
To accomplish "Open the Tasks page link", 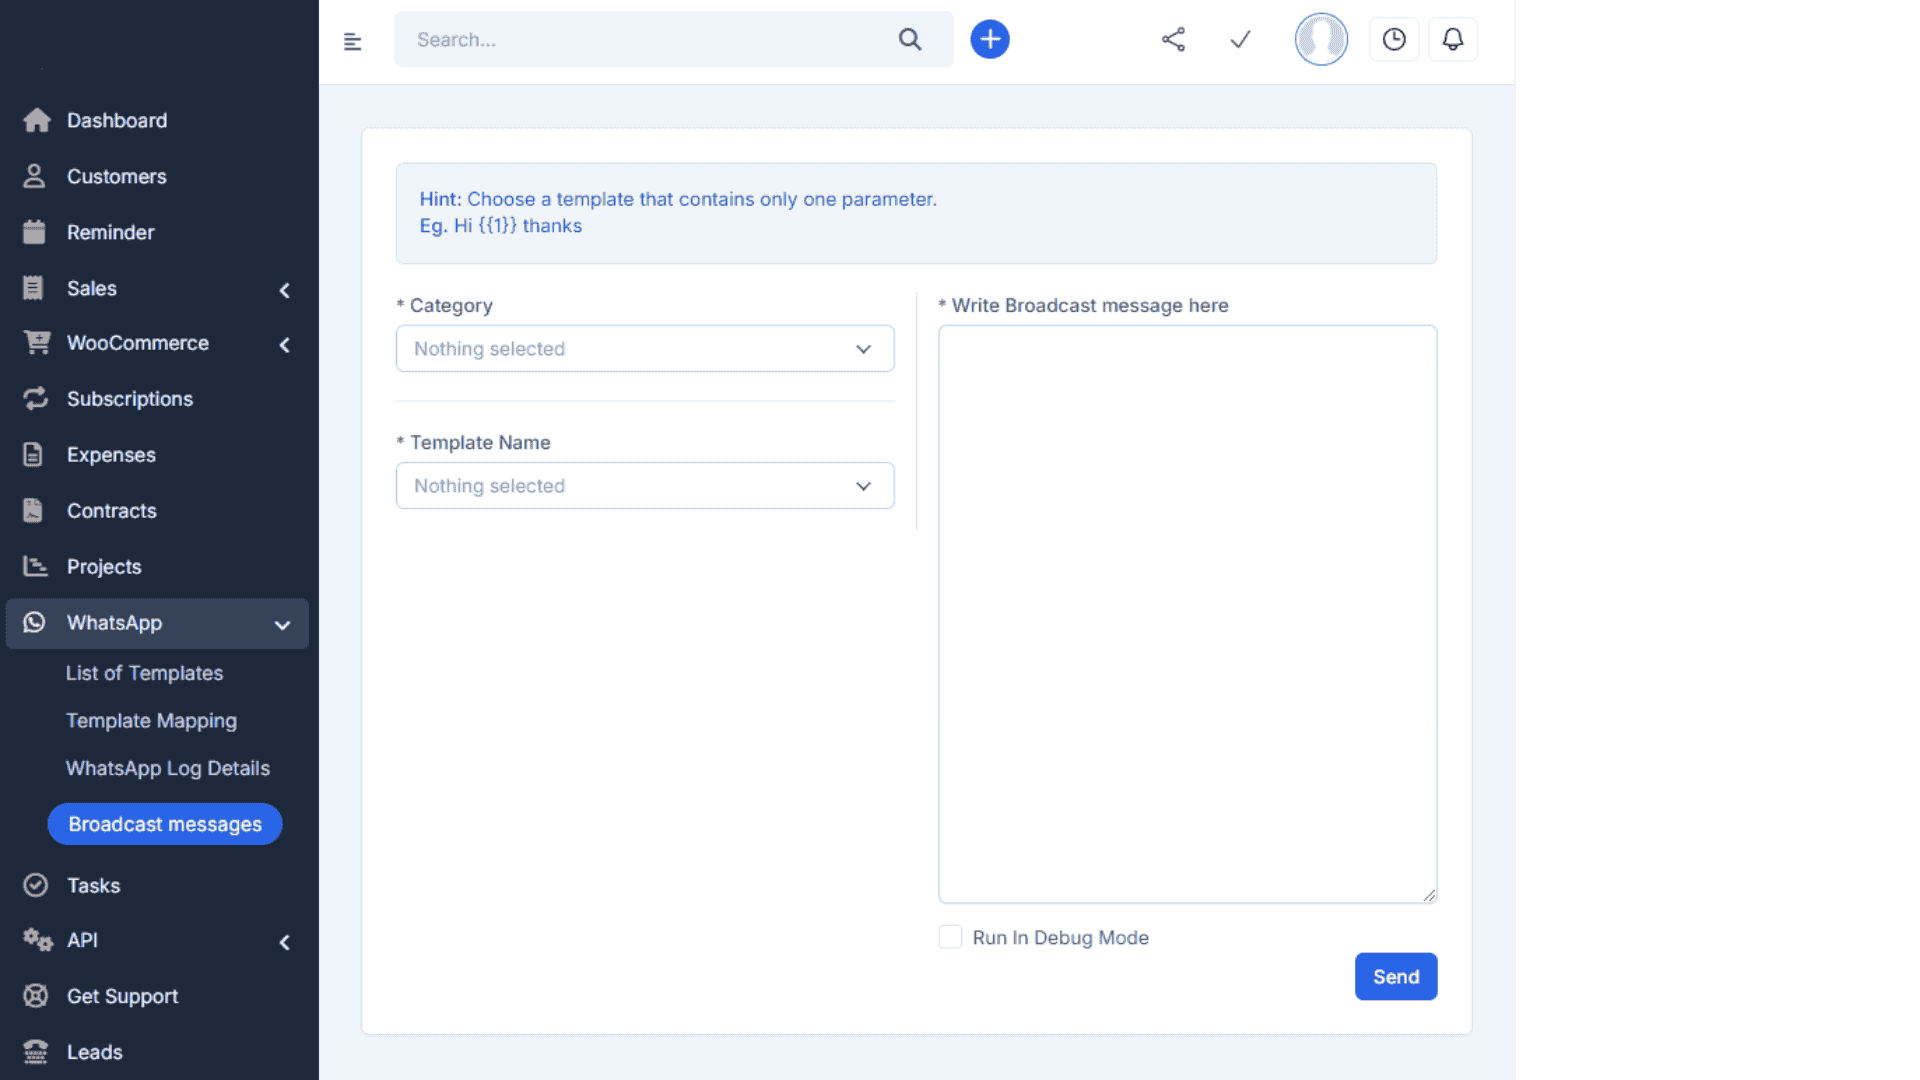I will (x=93, y=885).
